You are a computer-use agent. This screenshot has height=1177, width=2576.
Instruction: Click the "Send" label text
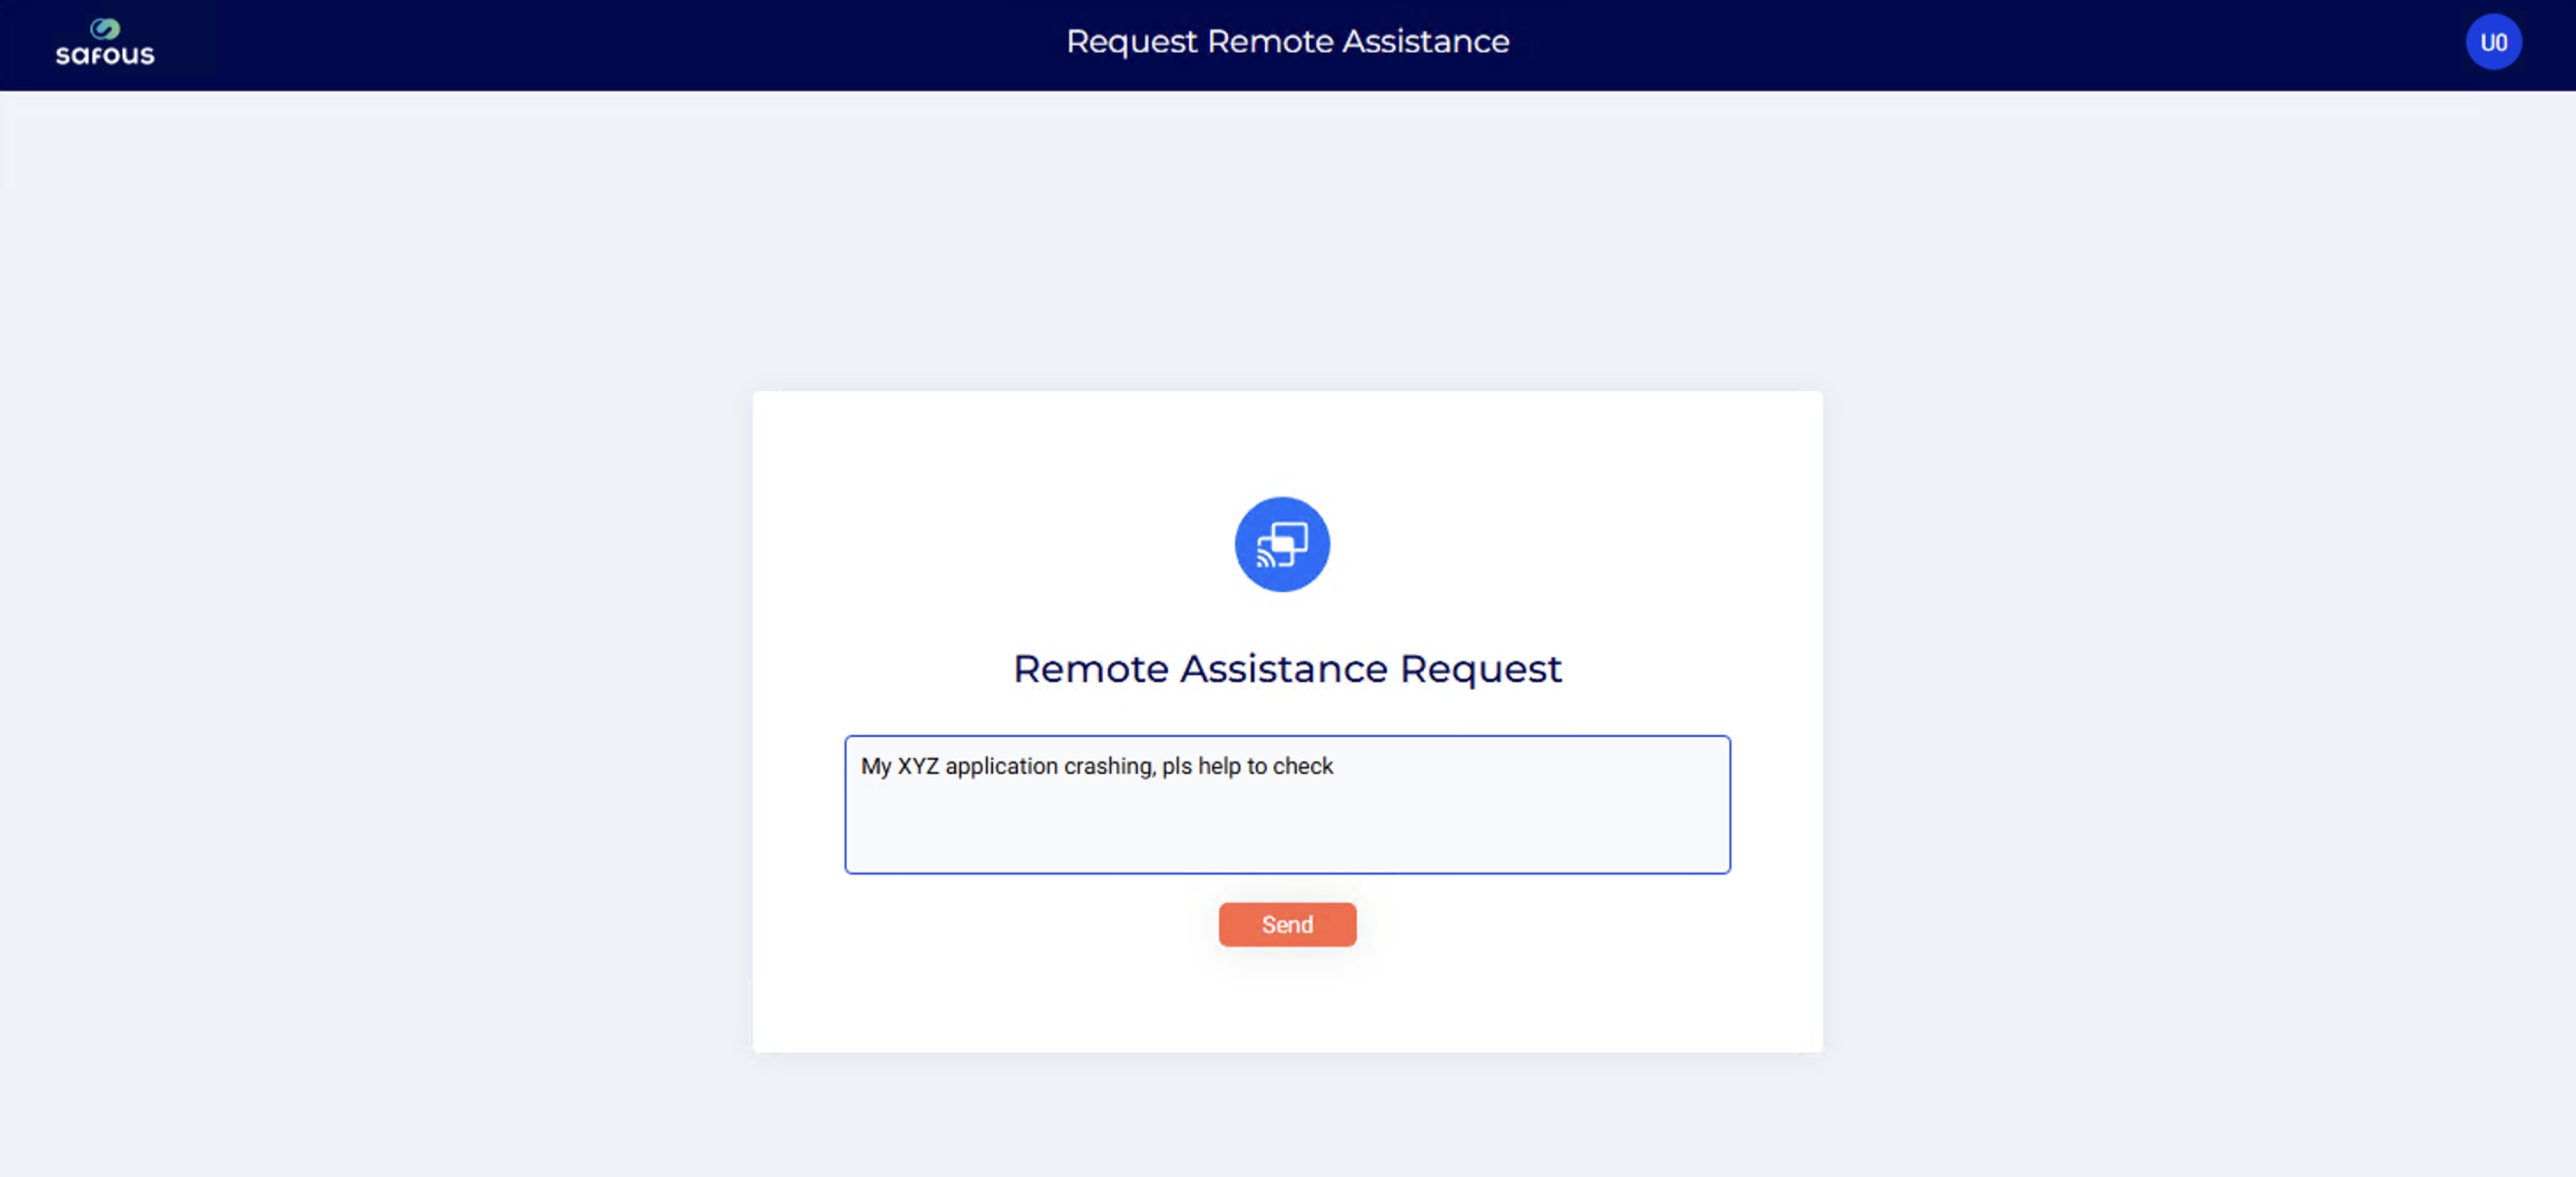[x=1287, y=925]
